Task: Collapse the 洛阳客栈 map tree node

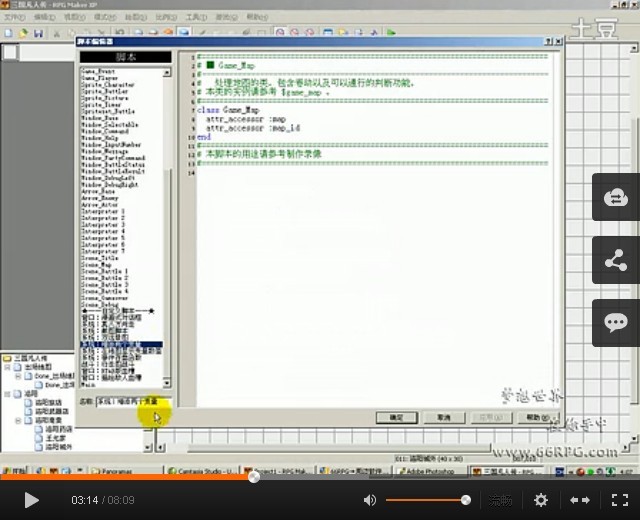Action: [x=18, y=420]
